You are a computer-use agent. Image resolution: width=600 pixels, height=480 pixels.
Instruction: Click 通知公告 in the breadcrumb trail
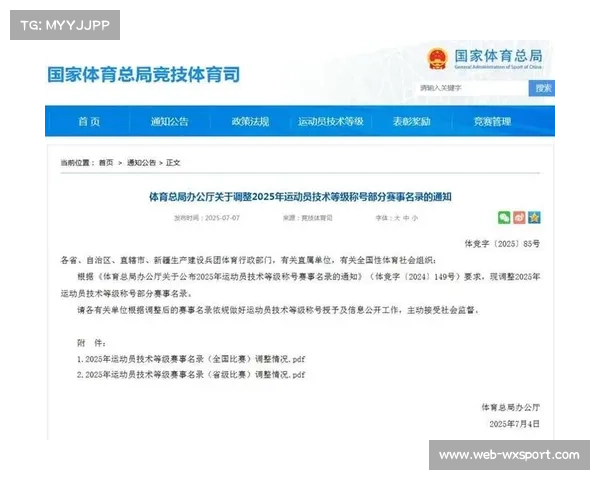[141, 162]
